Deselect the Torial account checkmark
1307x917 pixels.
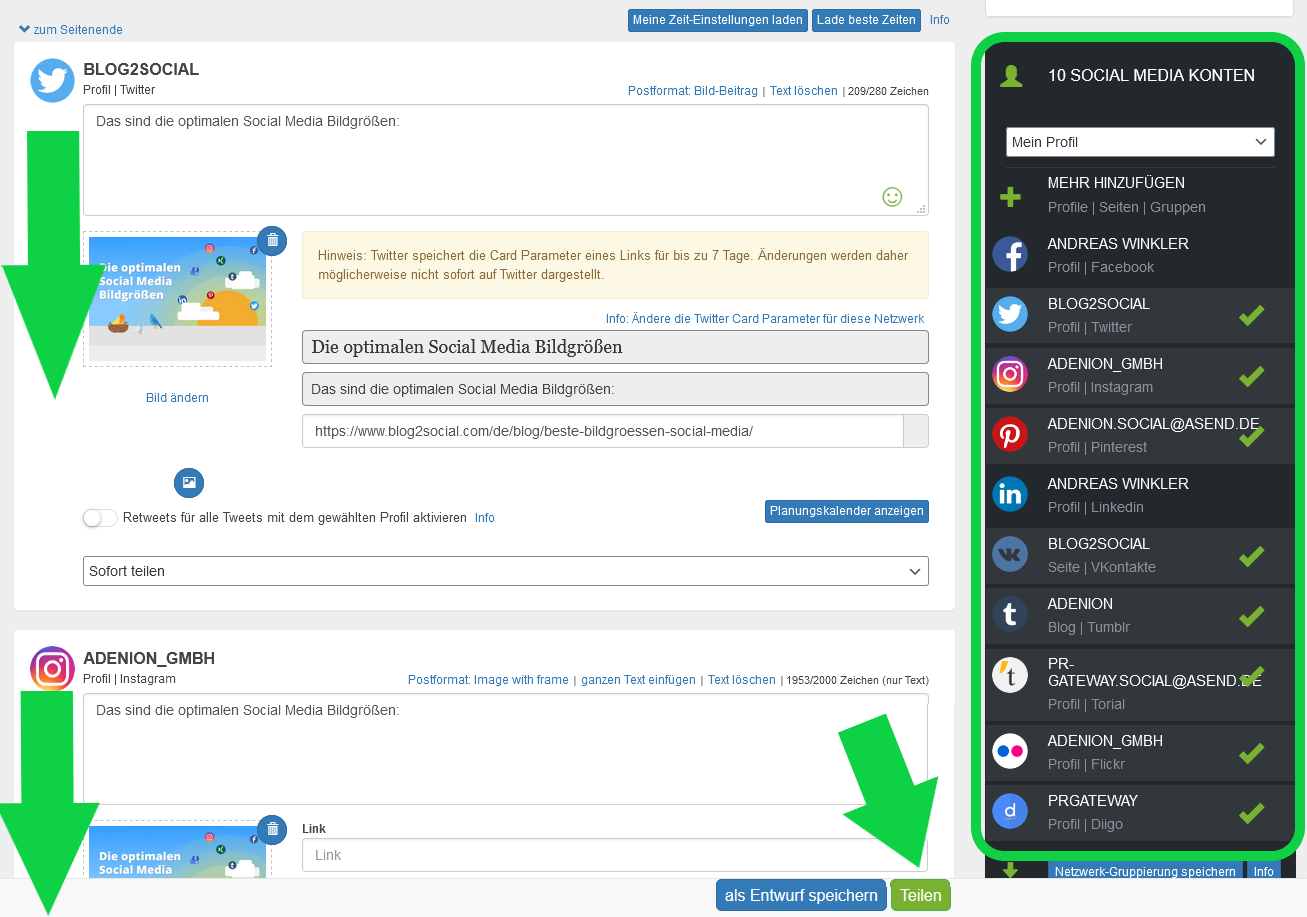pos(1251,676)
